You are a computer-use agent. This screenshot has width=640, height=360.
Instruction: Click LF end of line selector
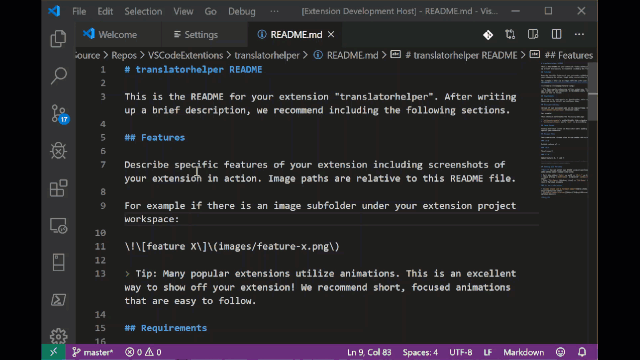click(488, 352)
